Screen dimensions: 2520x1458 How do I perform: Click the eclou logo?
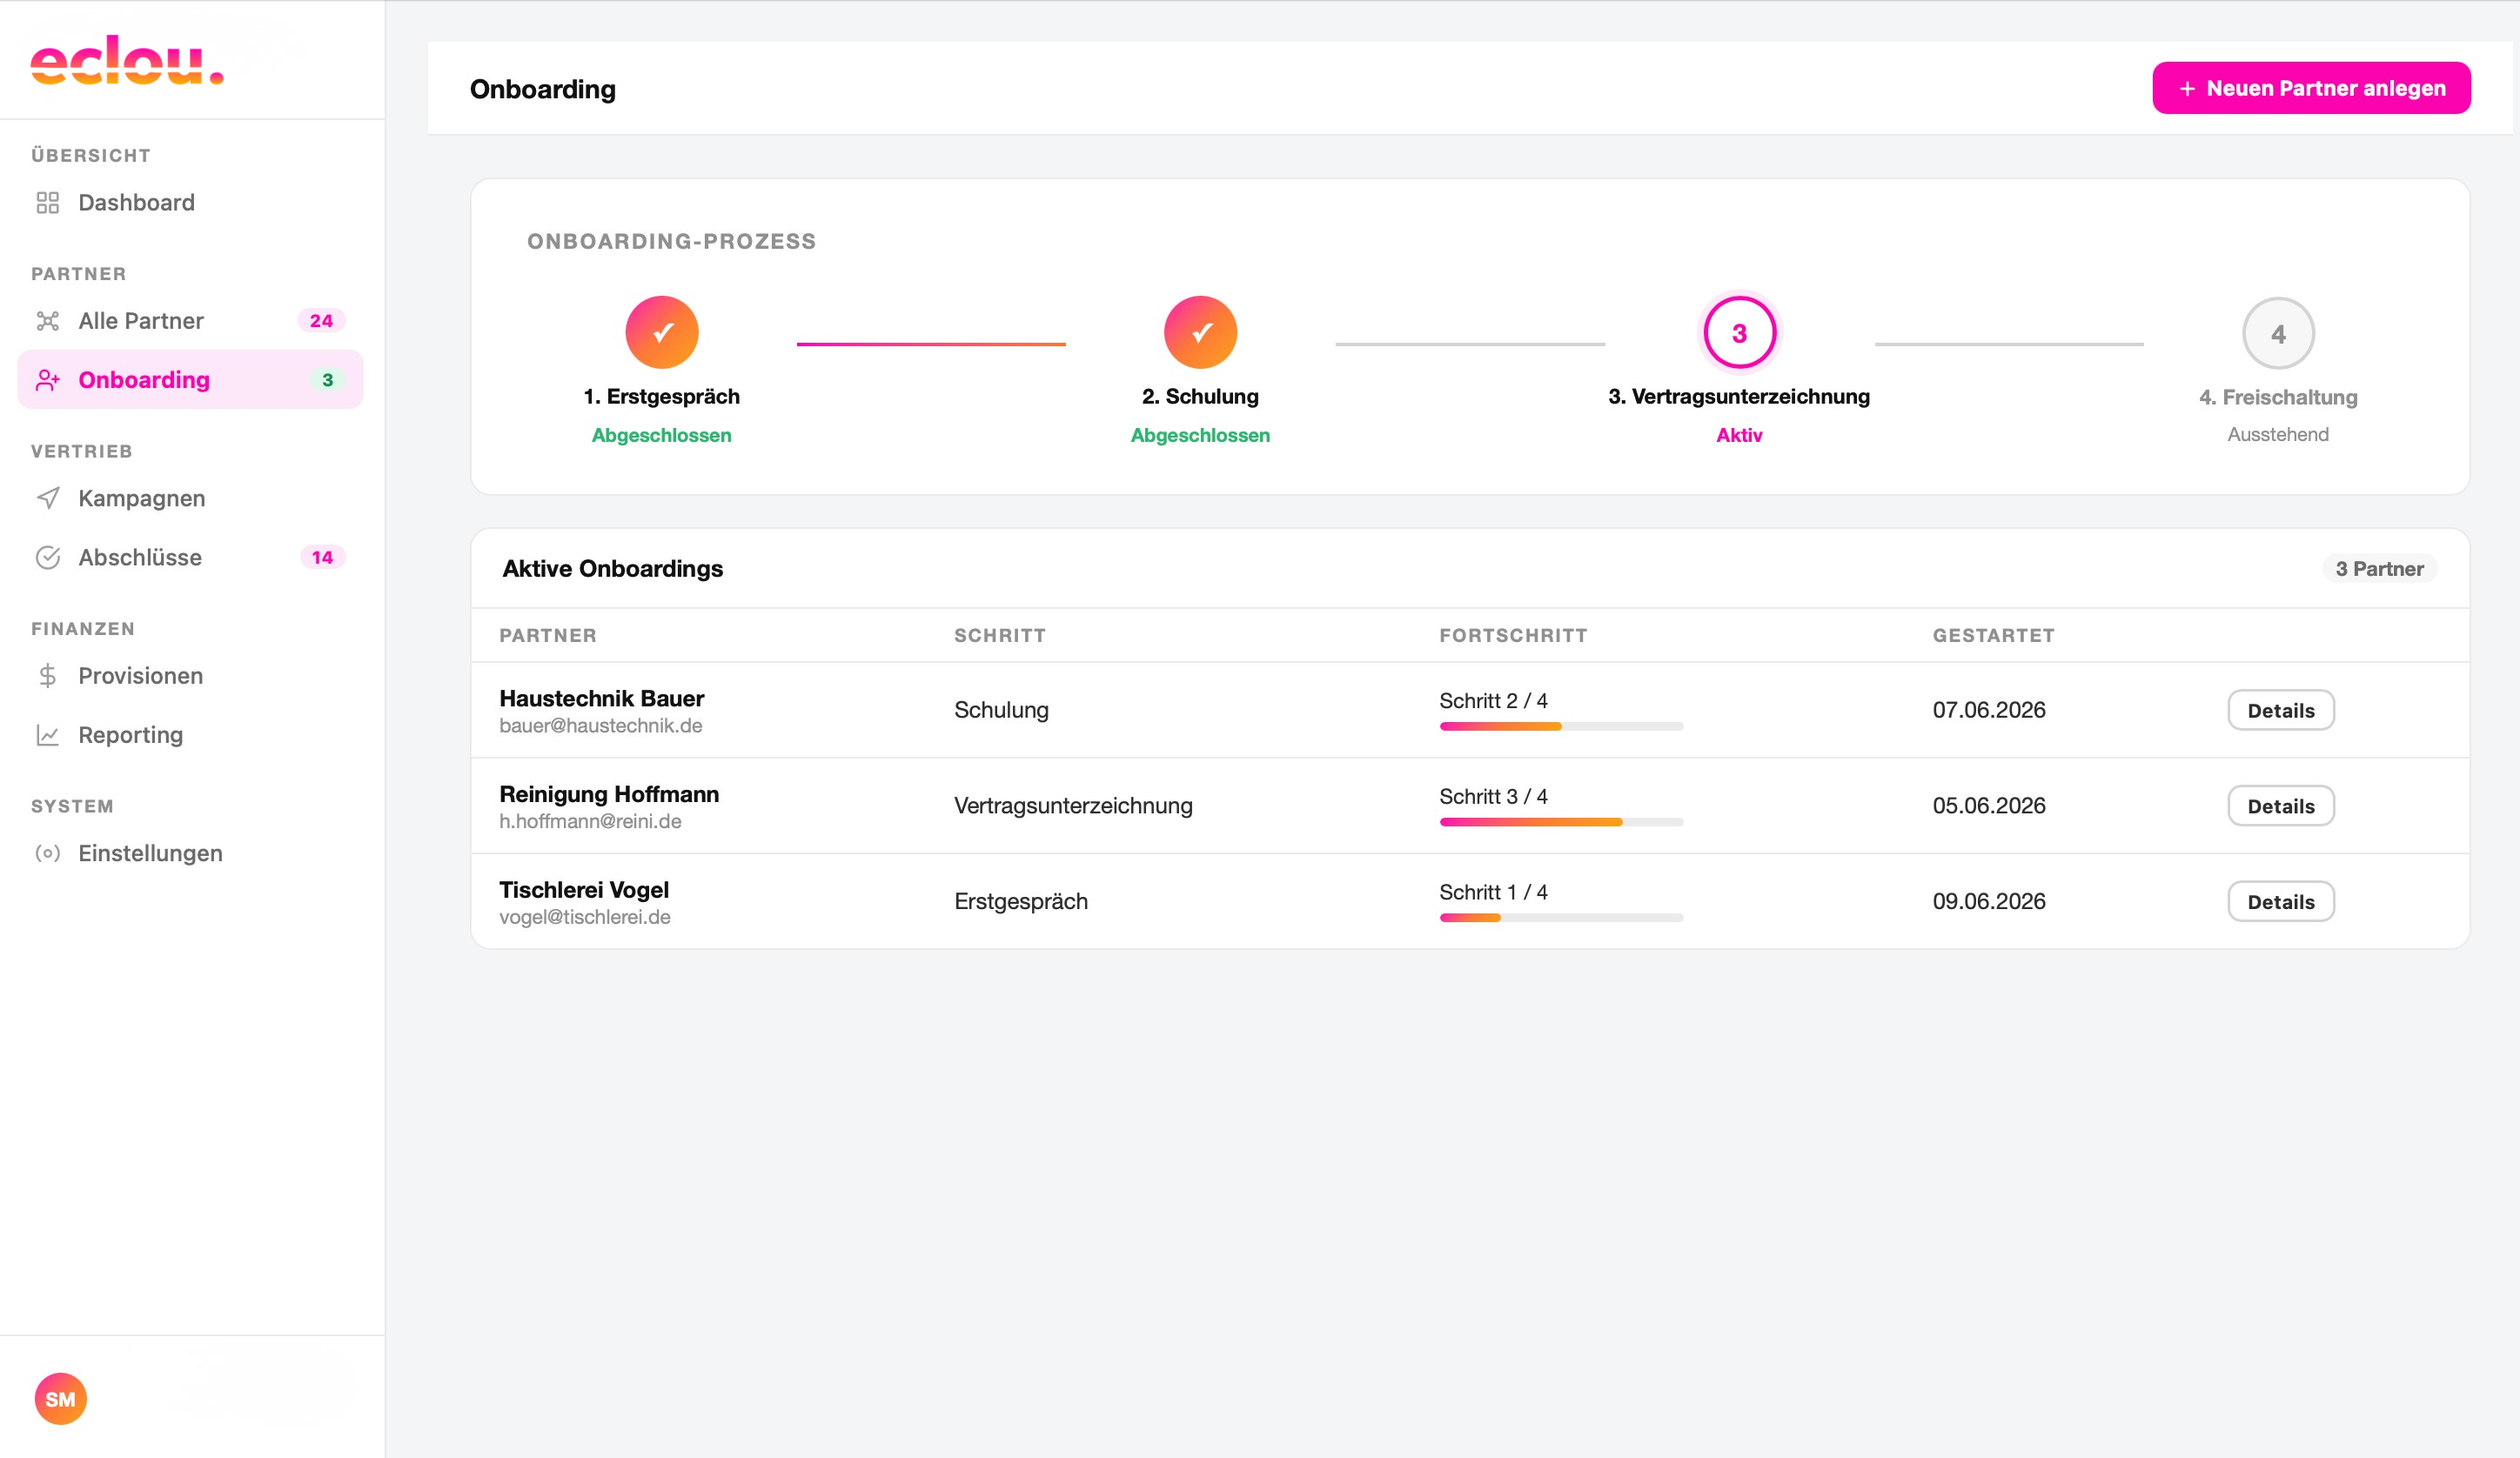coord(127,61)
